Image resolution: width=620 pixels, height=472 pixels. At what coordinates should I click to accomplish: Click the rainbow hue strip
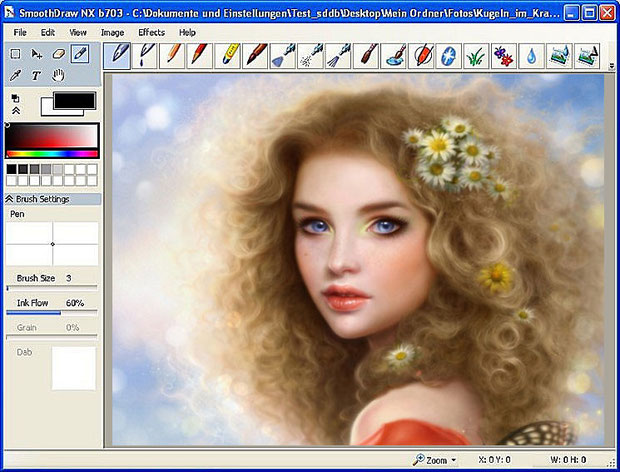[52, 154]
